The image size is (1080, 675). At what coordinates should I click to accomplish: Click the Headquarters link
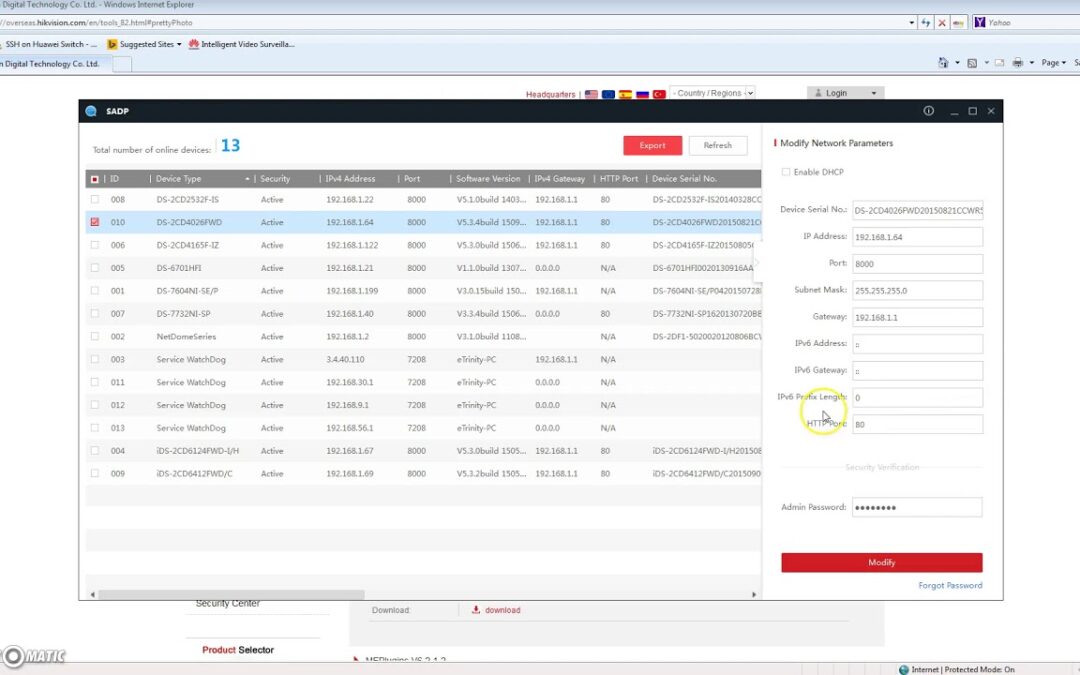(x=550, y=94)
